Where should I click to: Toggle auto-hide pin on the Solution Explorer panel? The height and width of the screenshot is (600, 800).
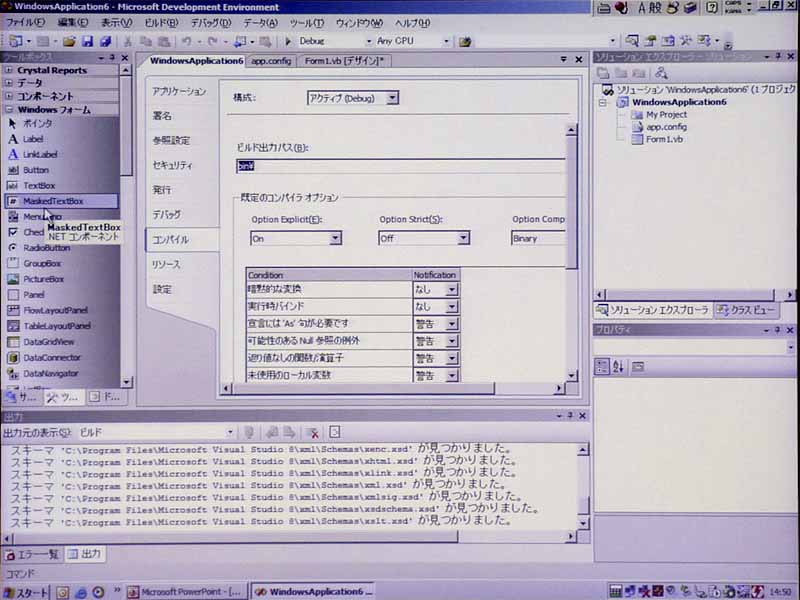click(778, 57)
